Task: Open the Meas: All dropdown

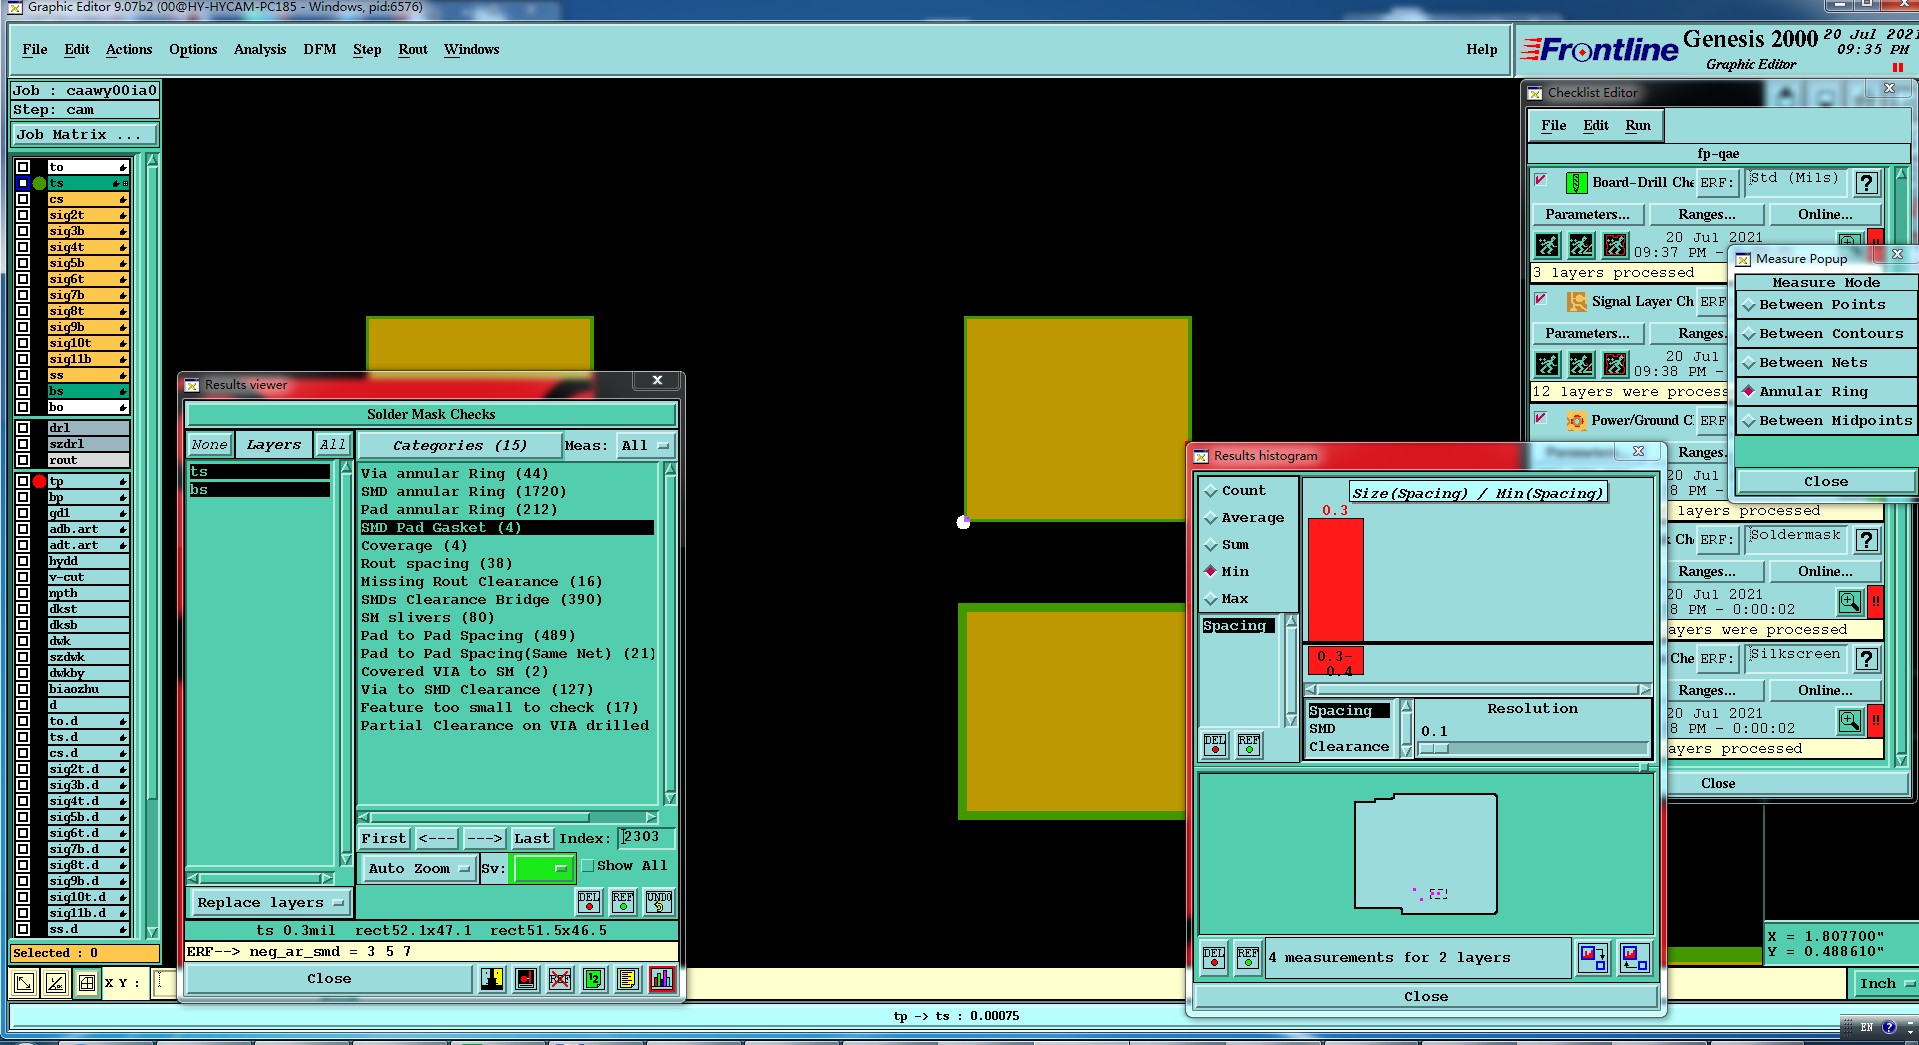Action: tap(646, 446)
